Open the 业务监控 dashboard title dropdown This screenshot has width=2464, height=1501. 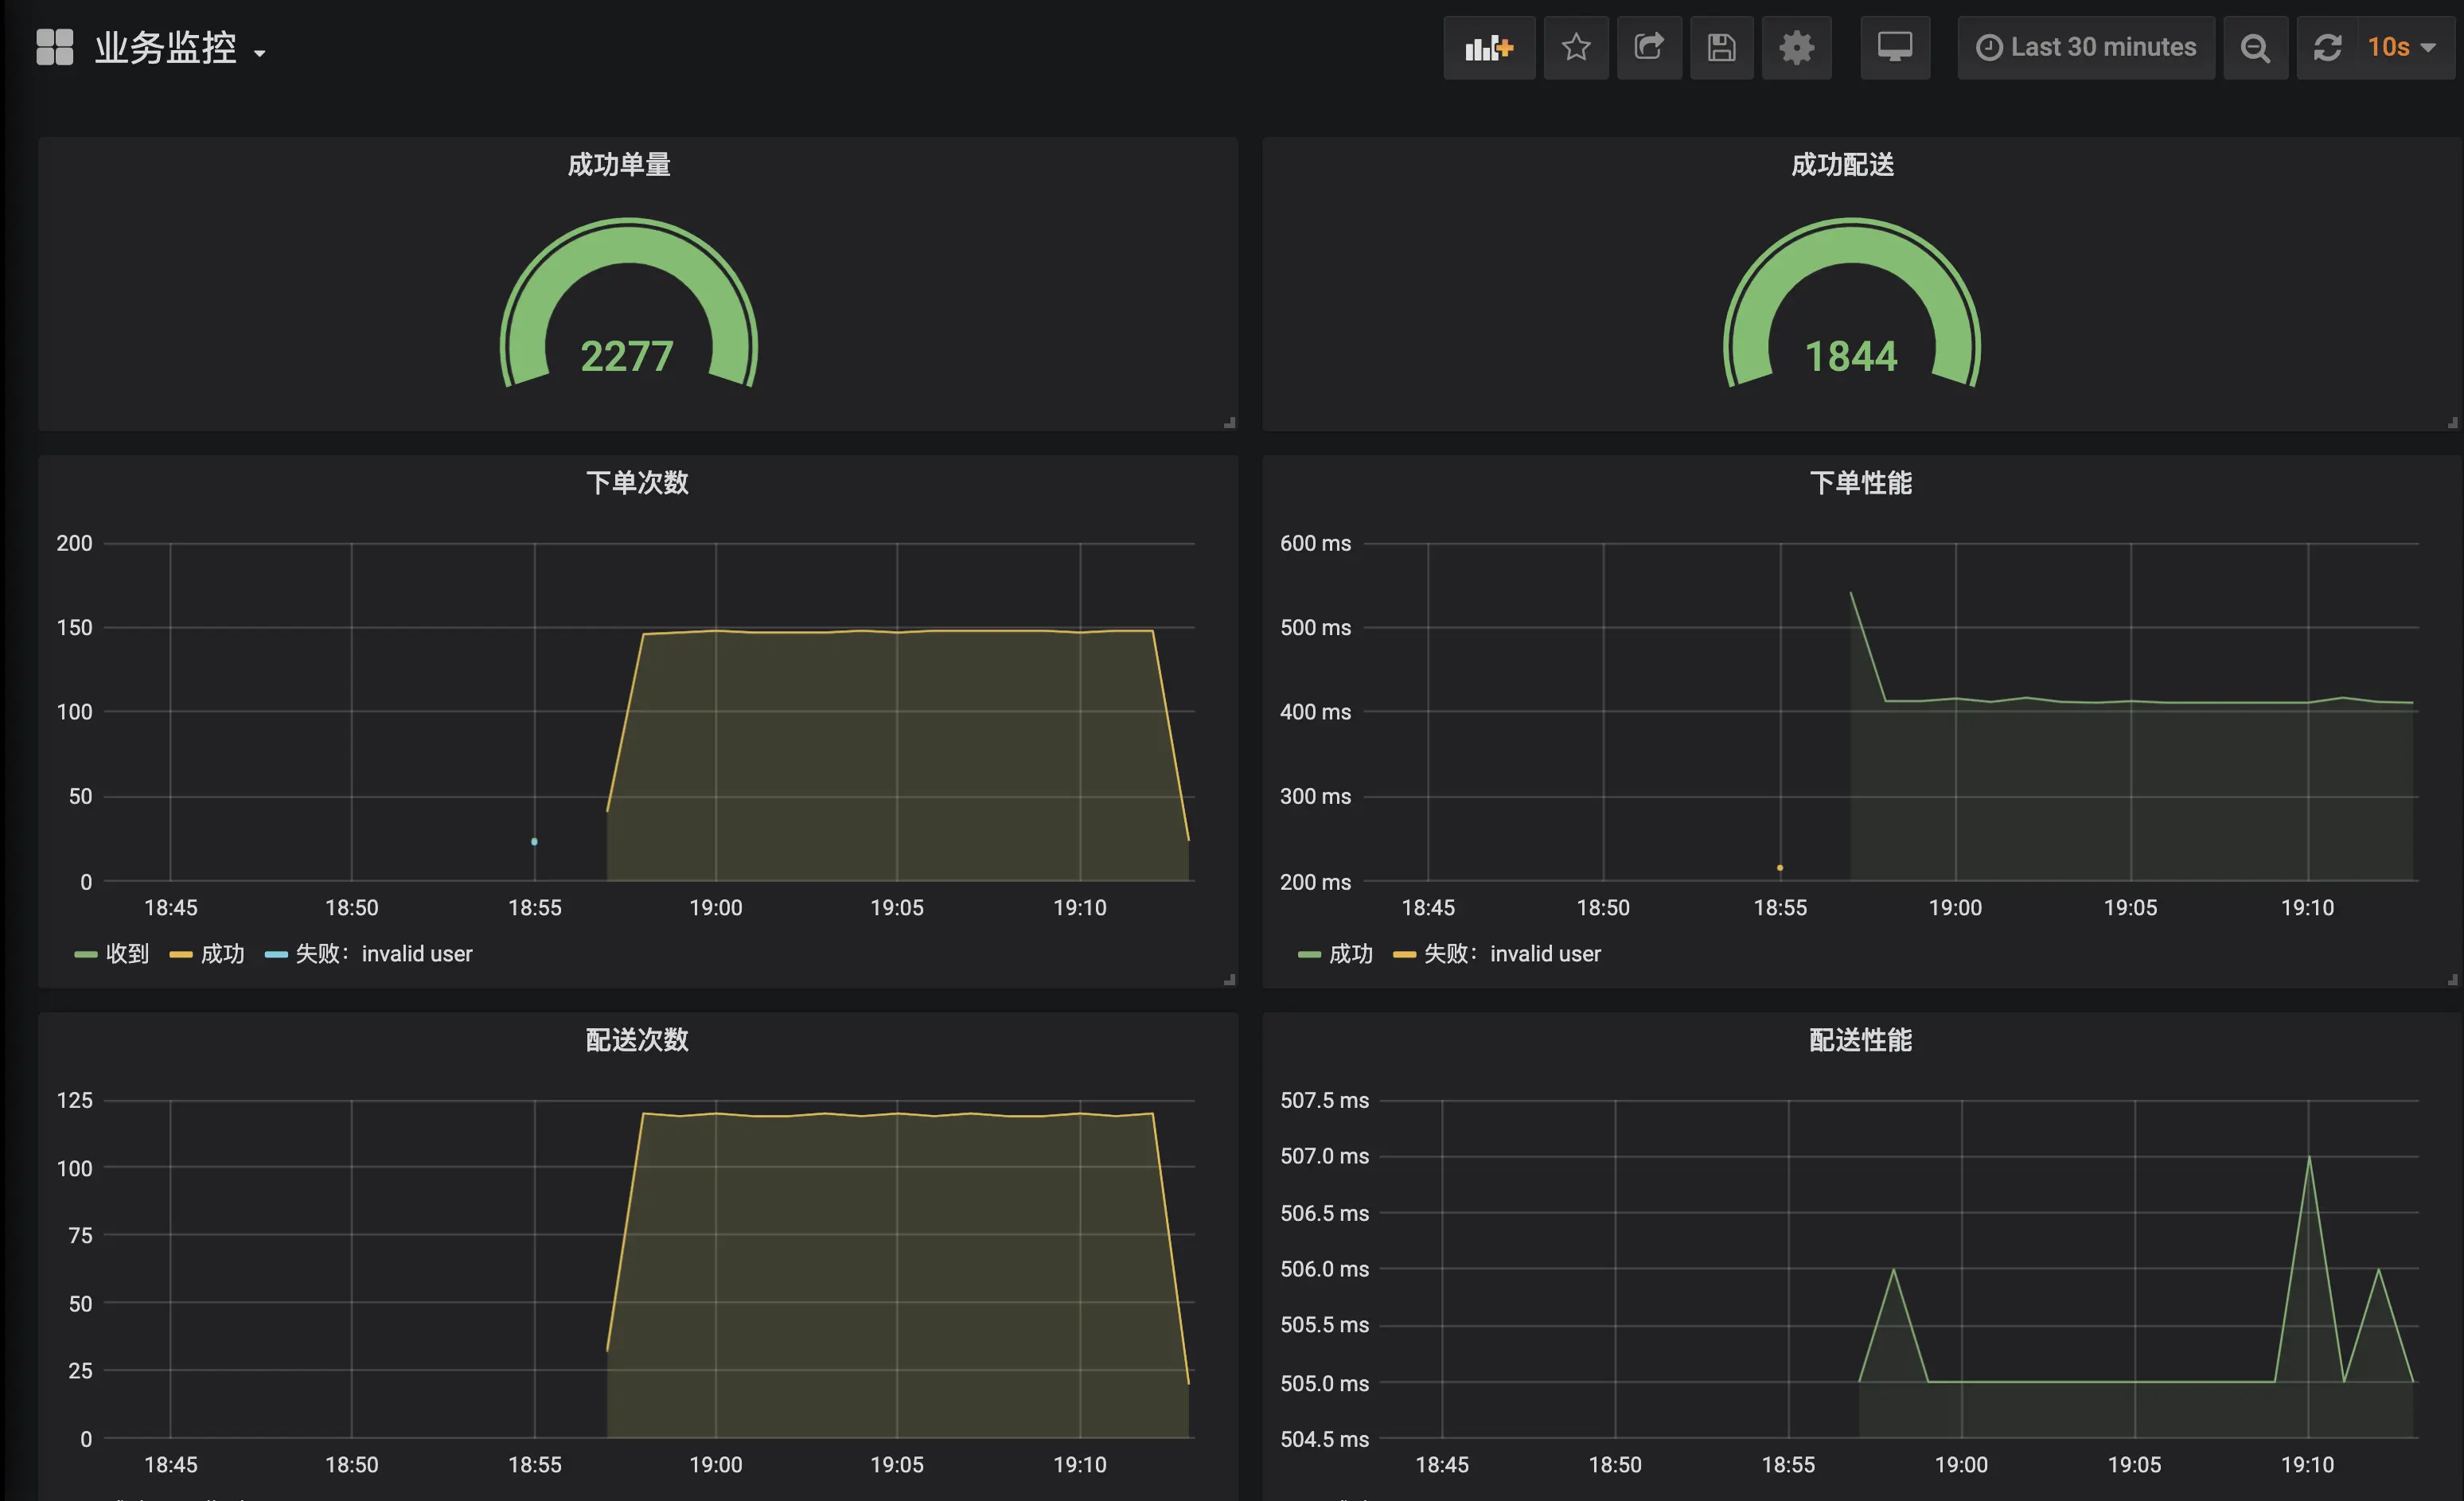pos(180,48)
